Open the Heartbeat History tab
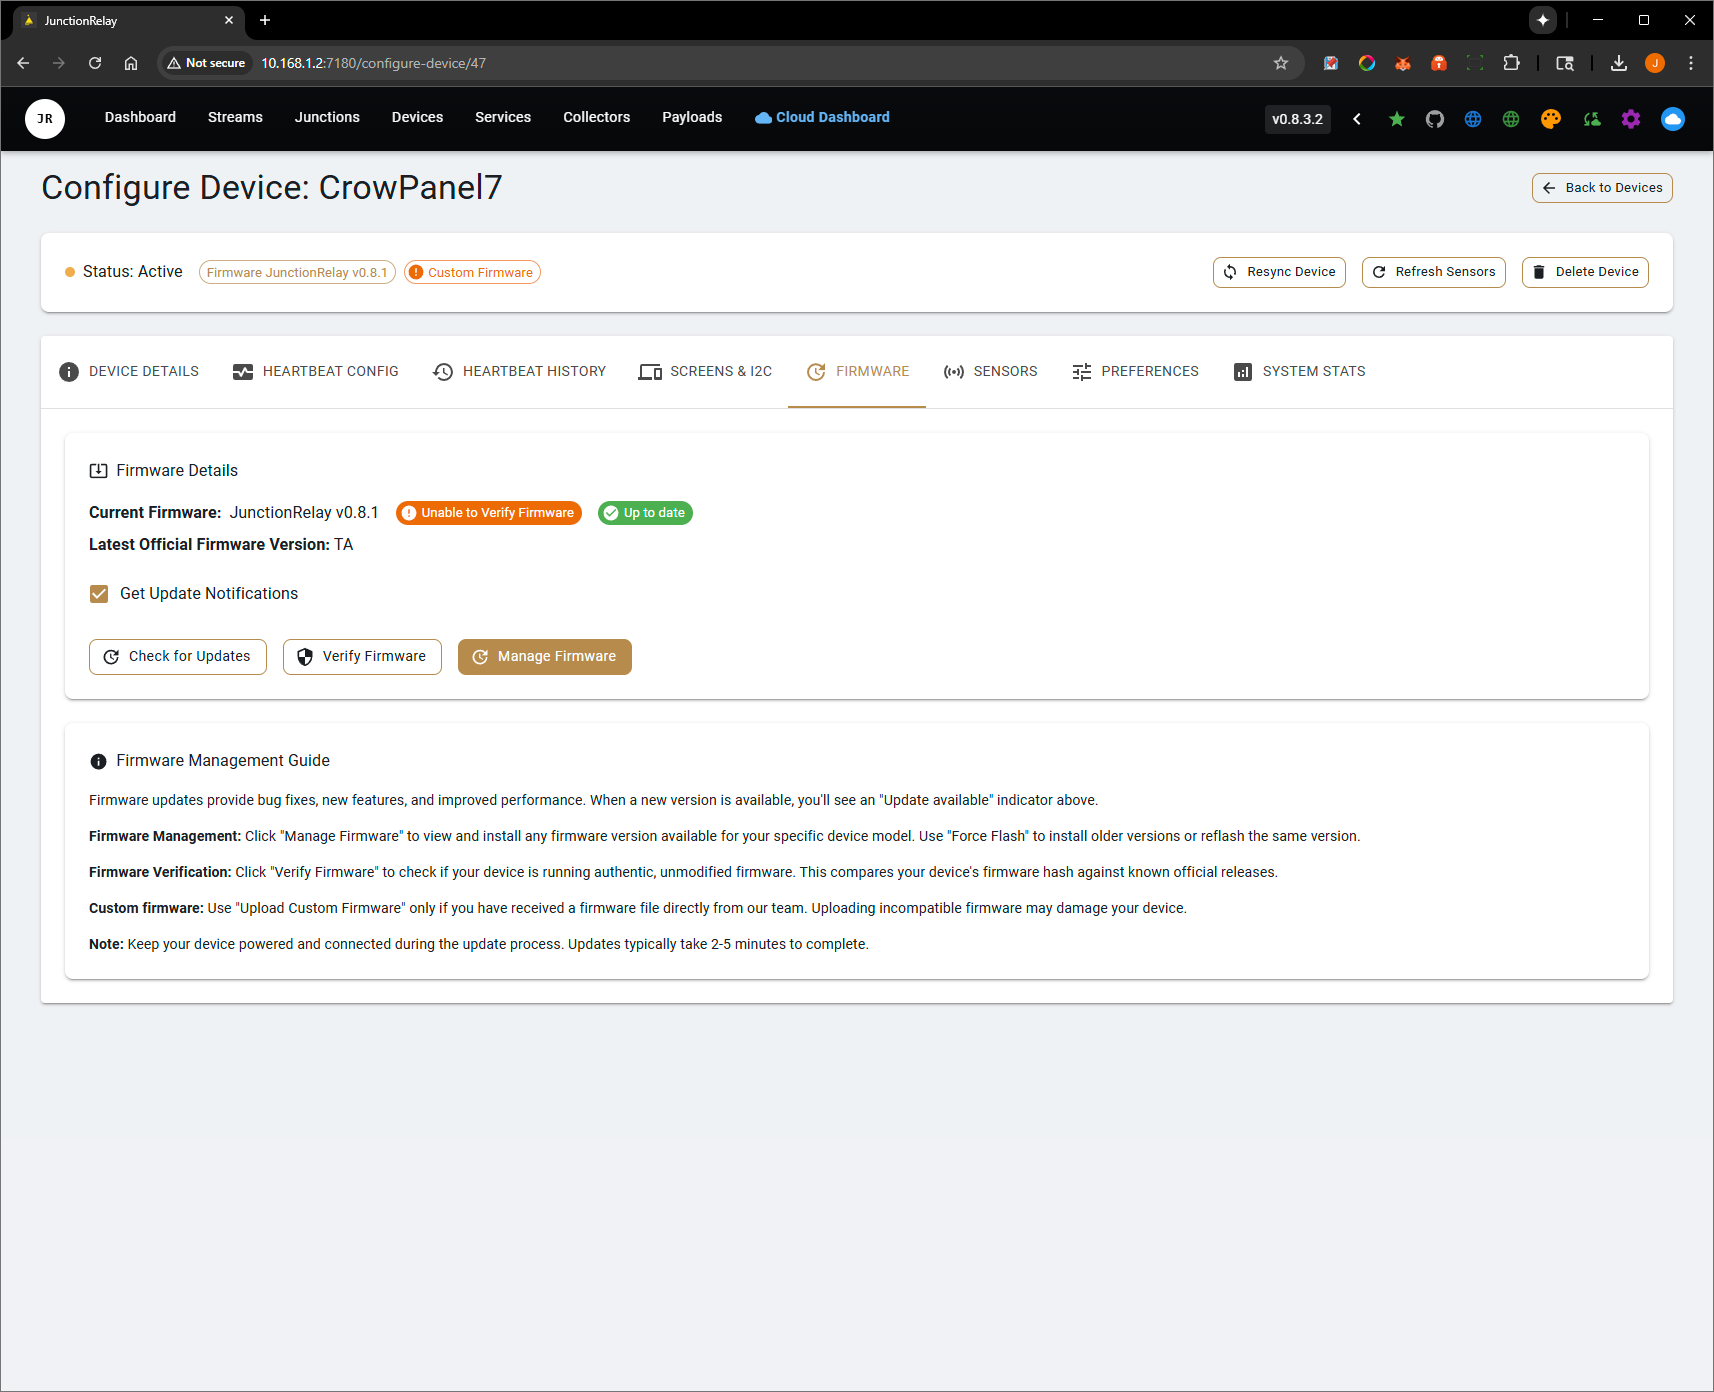 click(520, 372)
